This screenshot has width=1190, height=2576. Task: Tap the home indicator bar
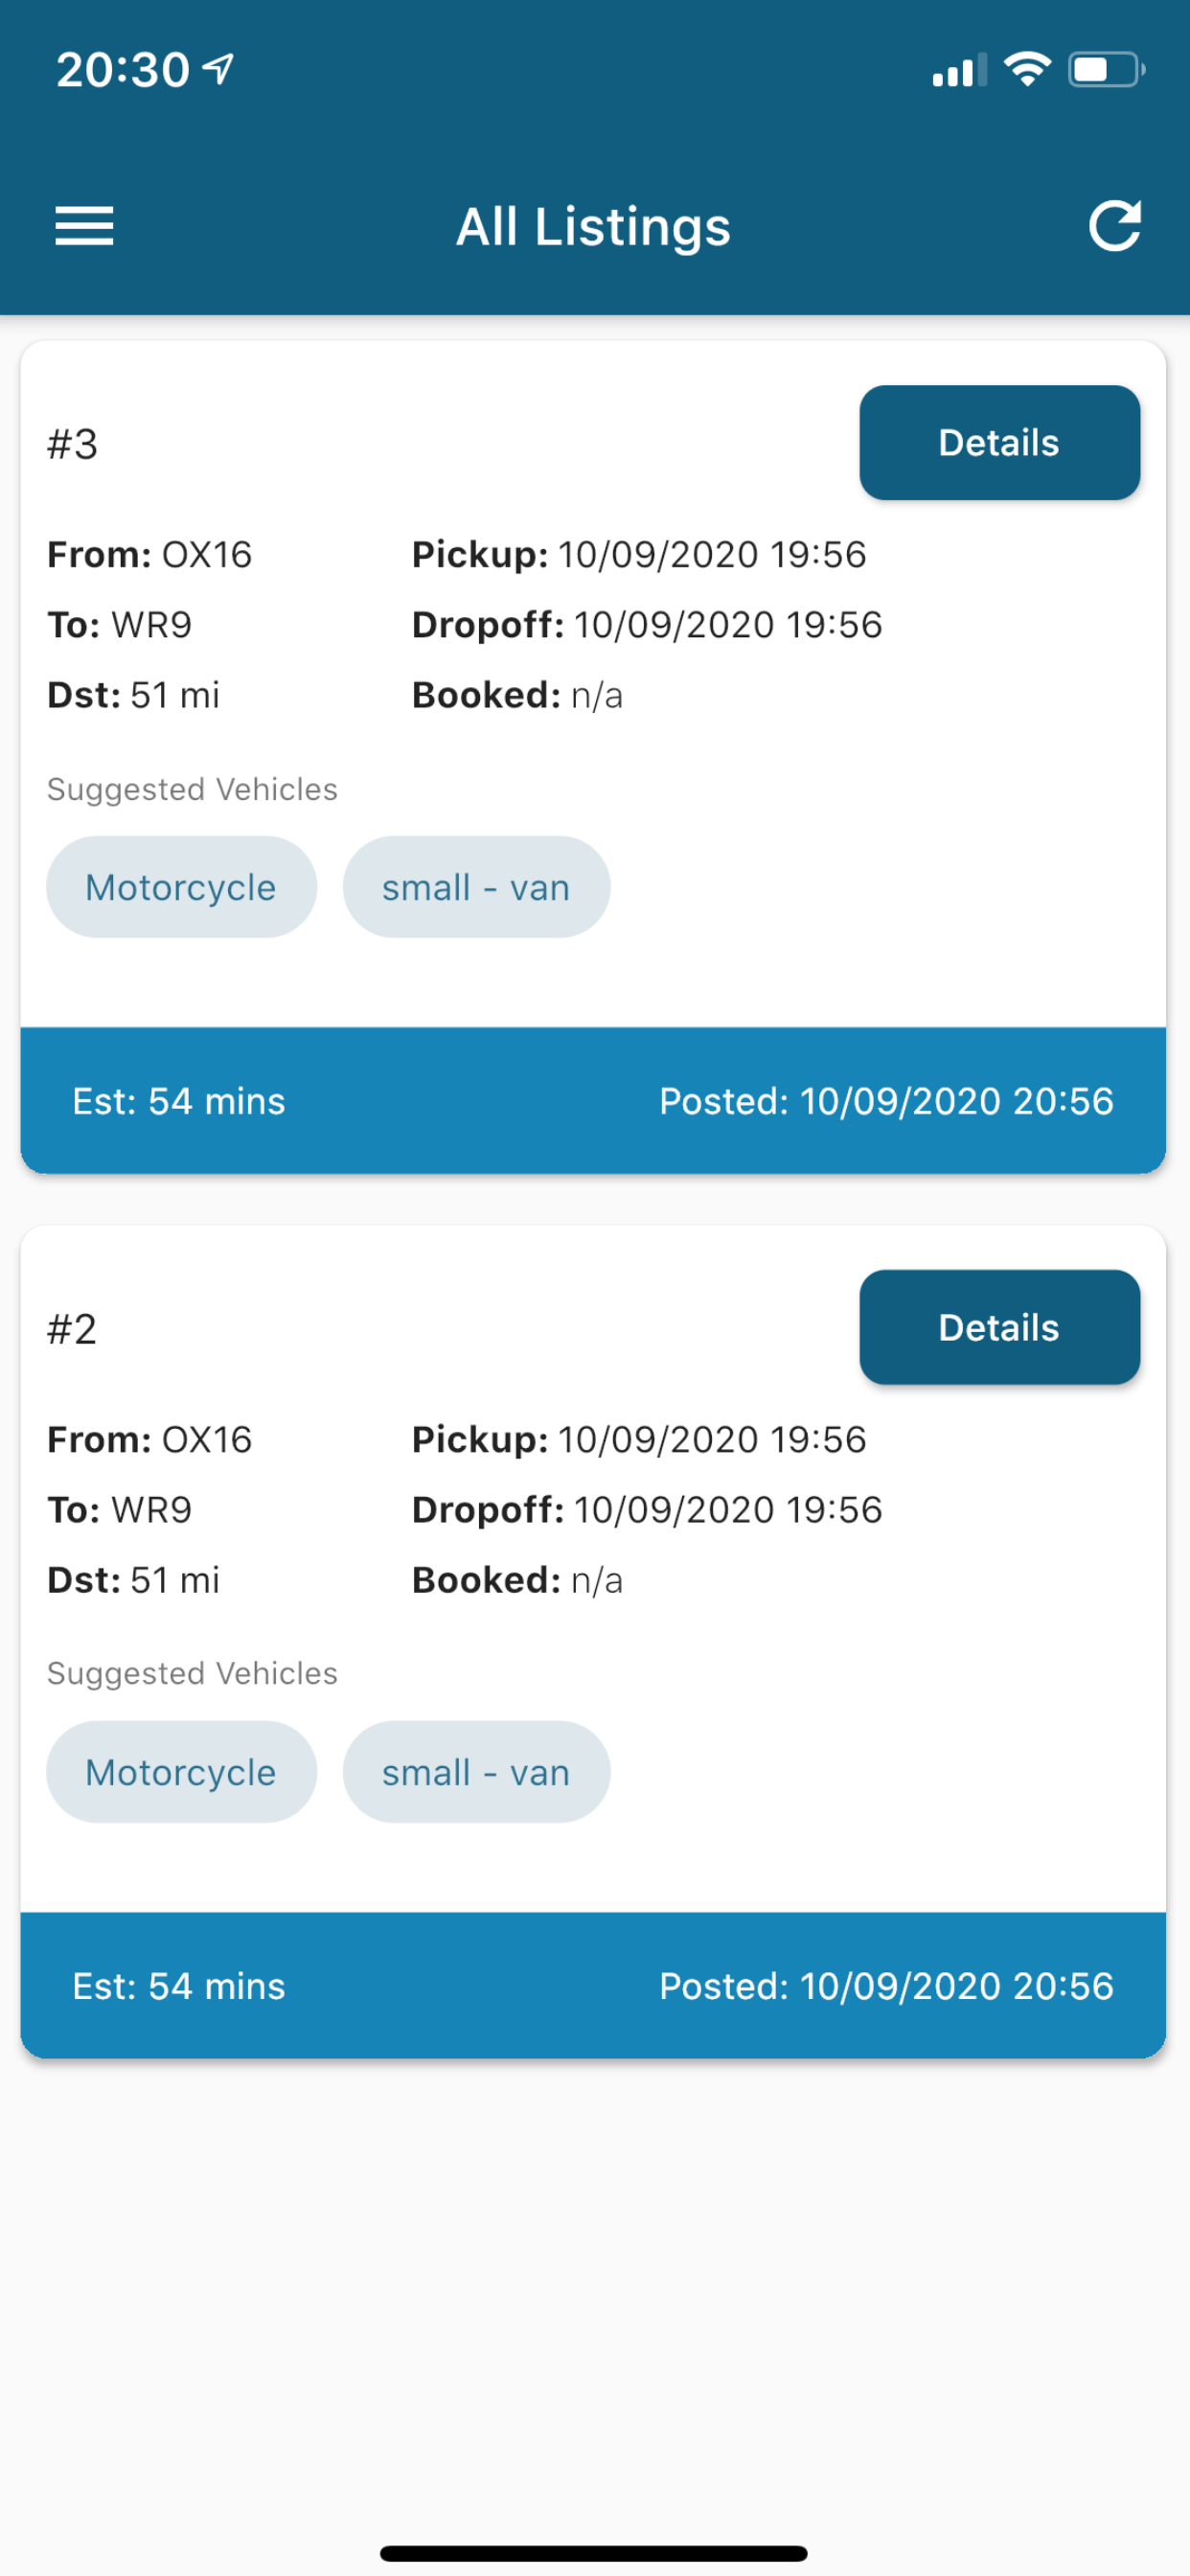[x=594, y=2553]
